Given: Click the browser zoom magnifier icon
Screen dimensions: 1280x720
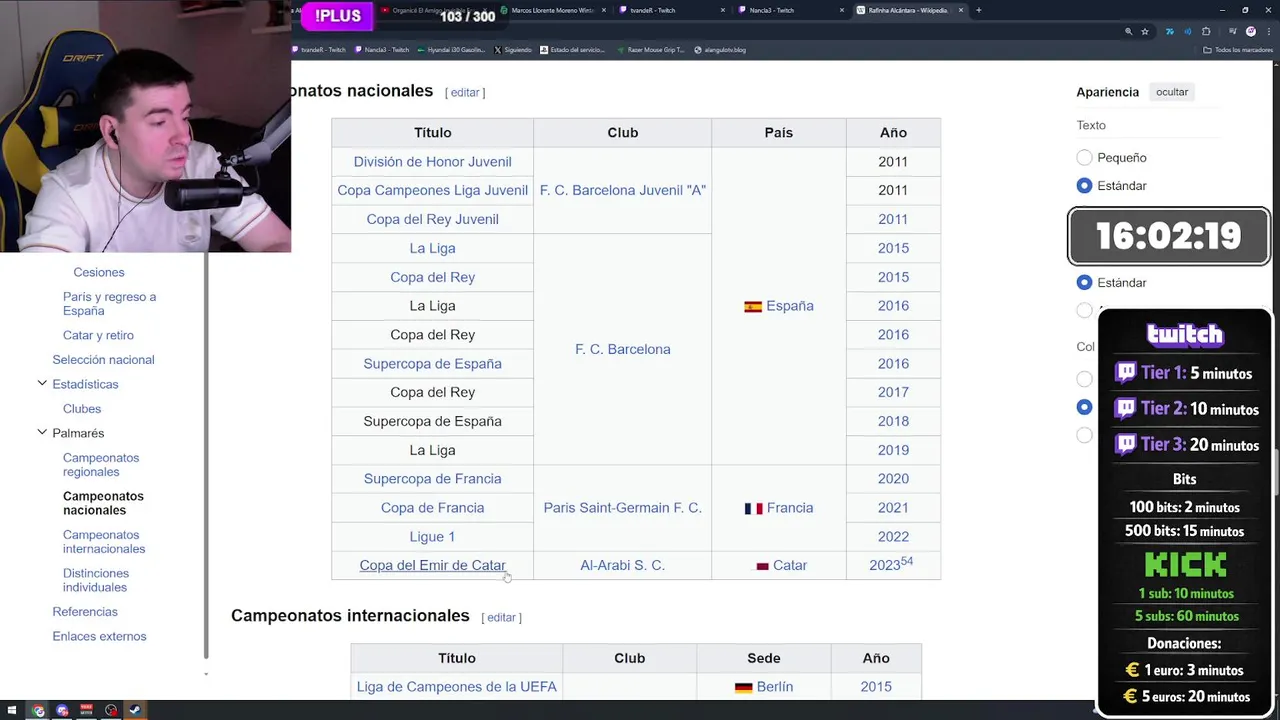Looking at the screenshot, I should (1128, 31).
